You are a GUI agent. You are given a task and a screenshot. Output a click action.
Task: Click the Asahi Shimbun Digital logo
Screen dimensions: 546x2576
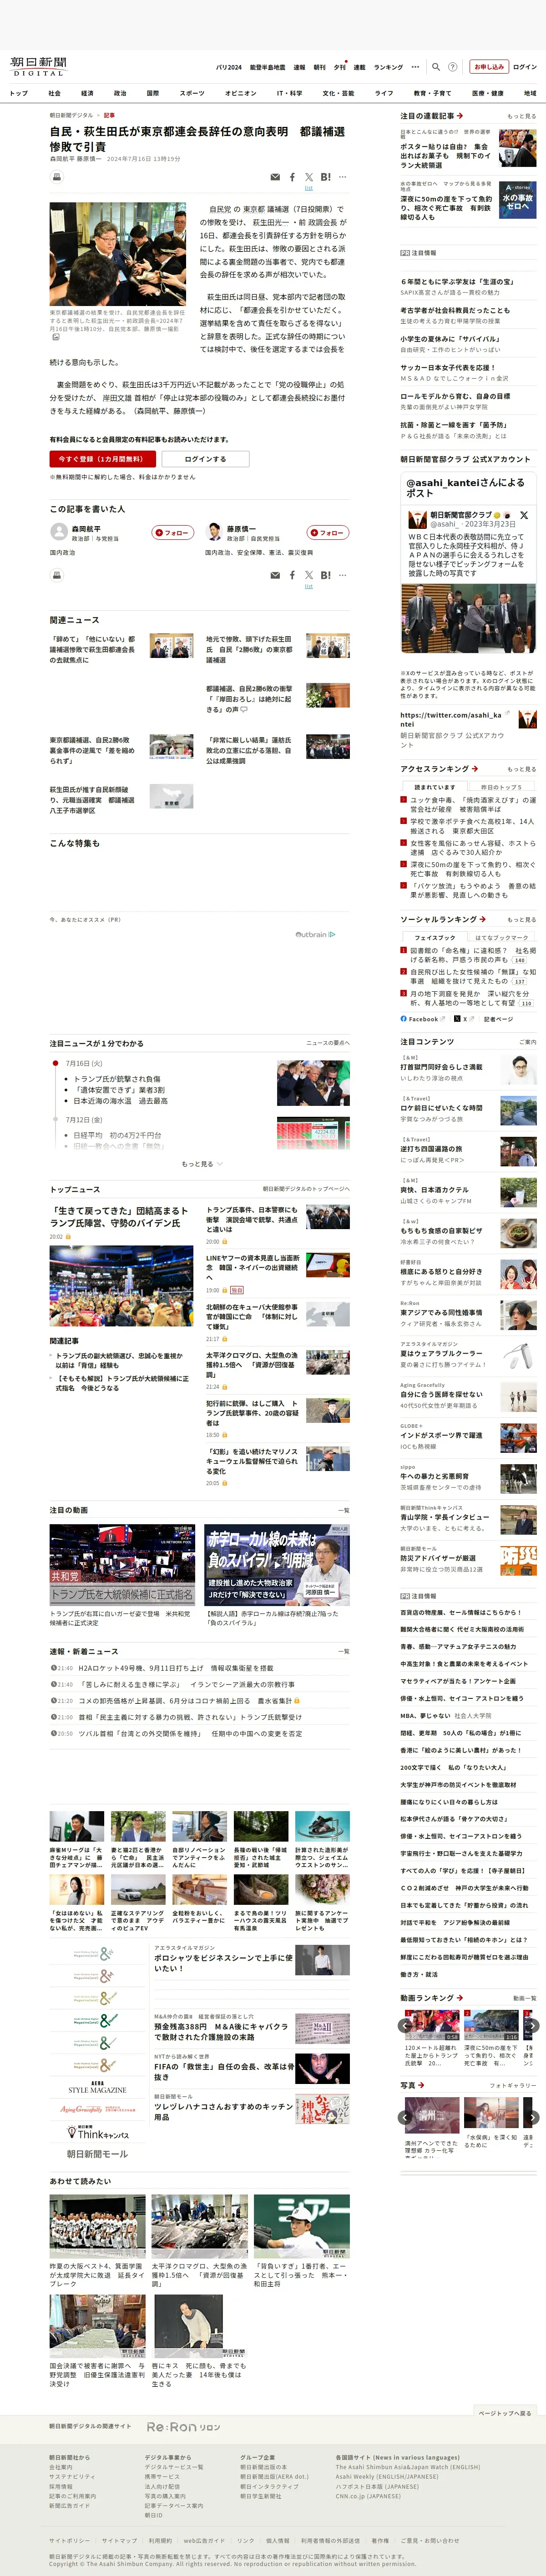[39, 66]
